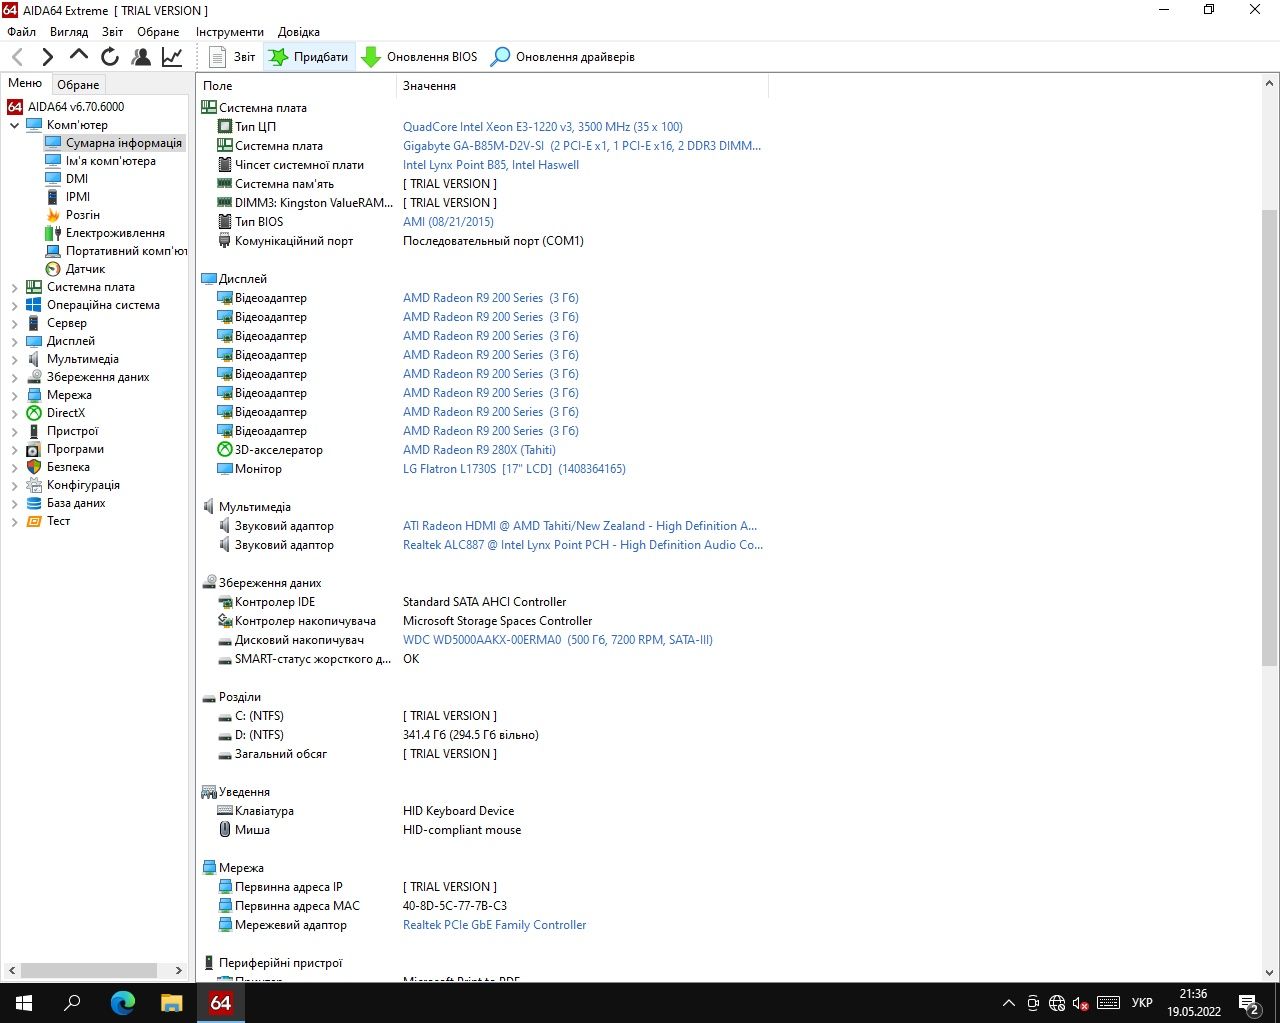Open Realtek PCIe GbE Family Controller link
1280x1023 pixels.
[494, 925]
